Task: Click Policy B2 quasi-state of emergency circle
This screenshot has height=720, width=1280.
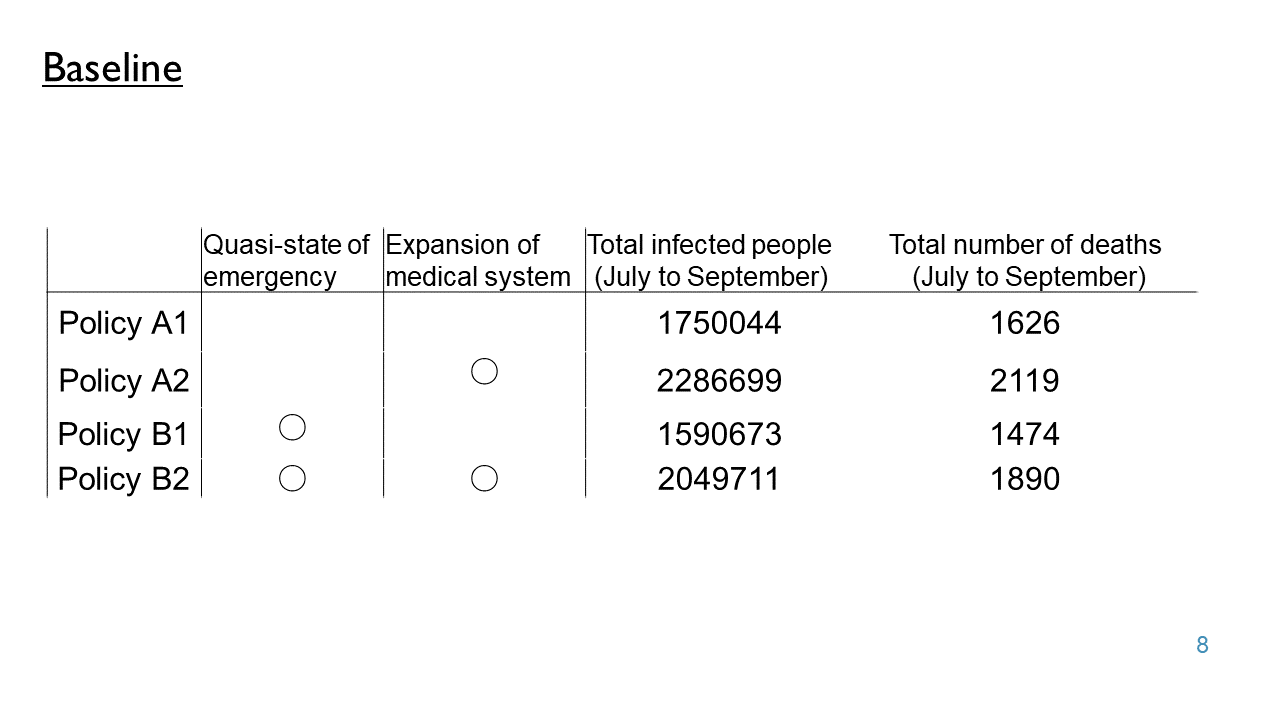Action: [x=292, y=479]
